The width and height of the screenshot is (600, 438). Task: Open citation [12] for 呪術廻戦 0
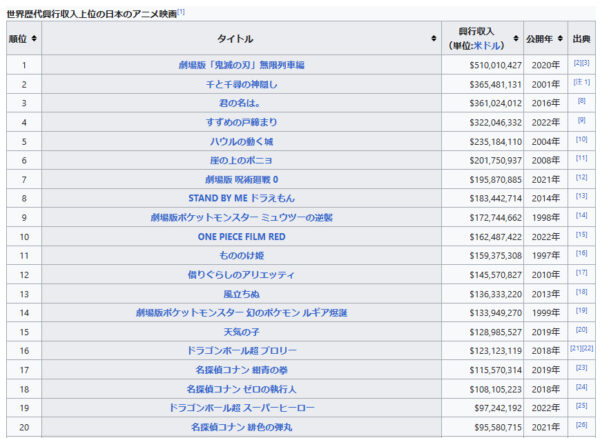pos(581,177)
